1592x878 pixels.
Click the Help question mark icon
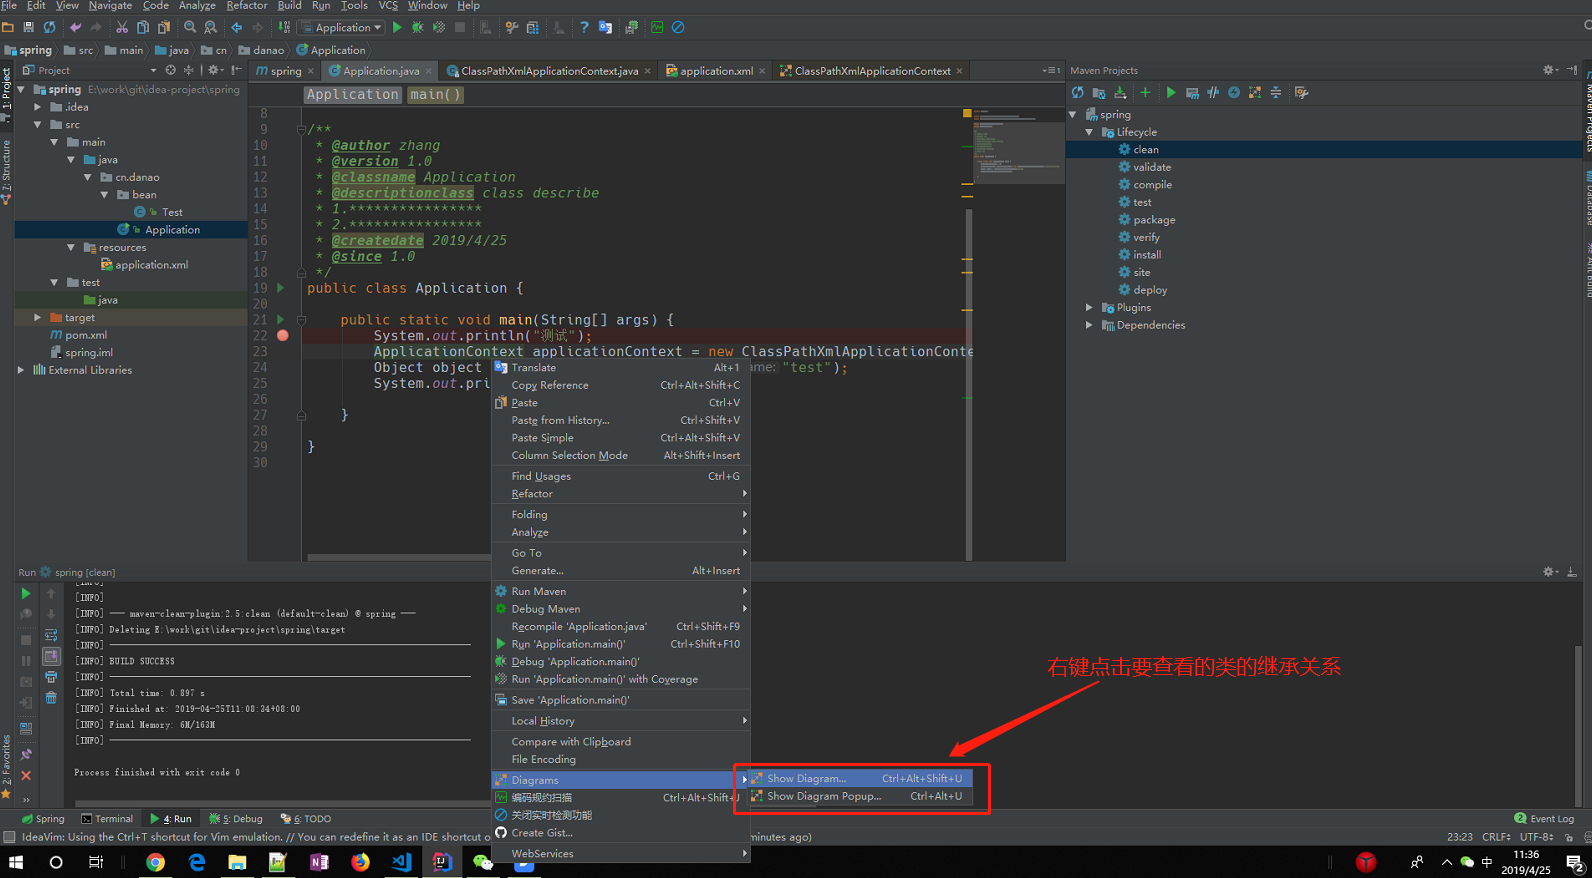coord(584,28)
